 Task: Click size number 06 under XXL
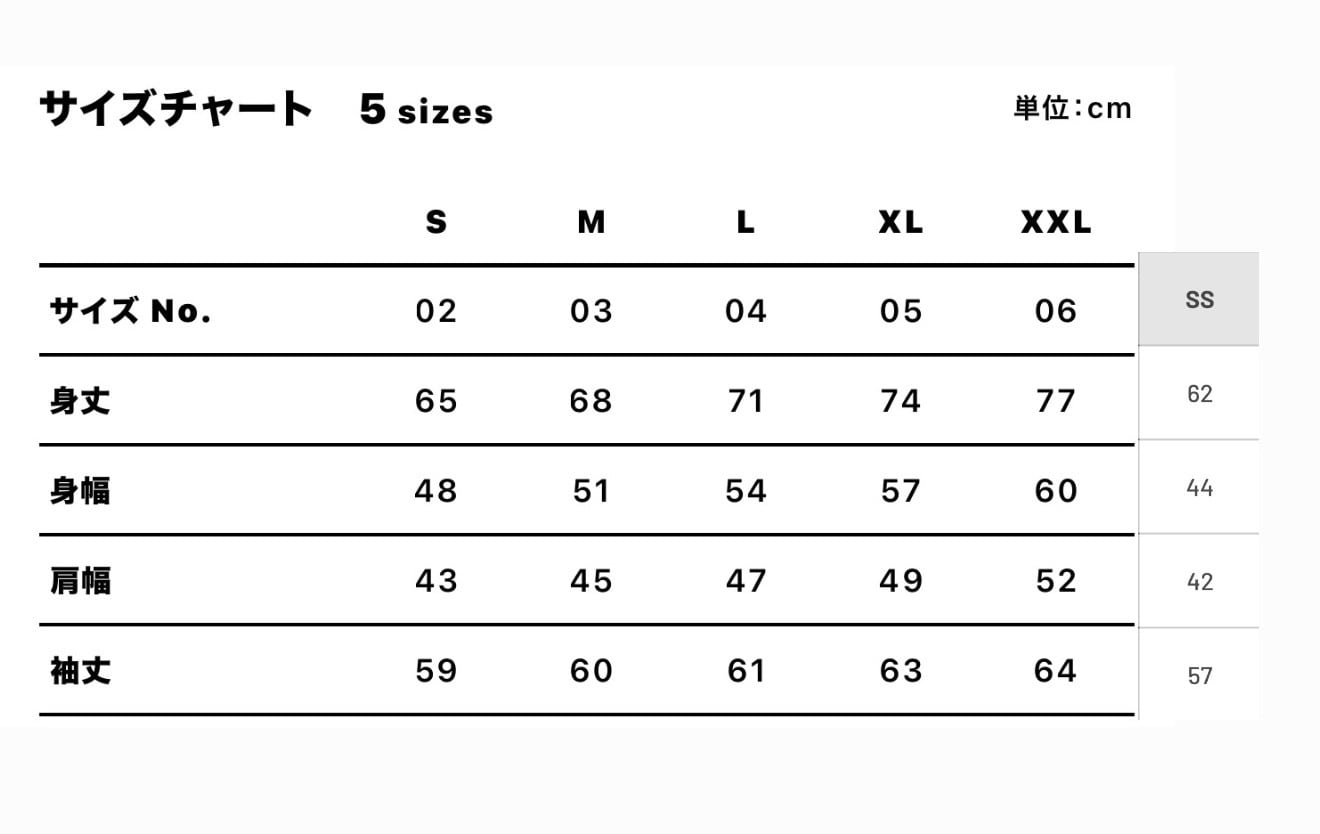point(1055,311)
